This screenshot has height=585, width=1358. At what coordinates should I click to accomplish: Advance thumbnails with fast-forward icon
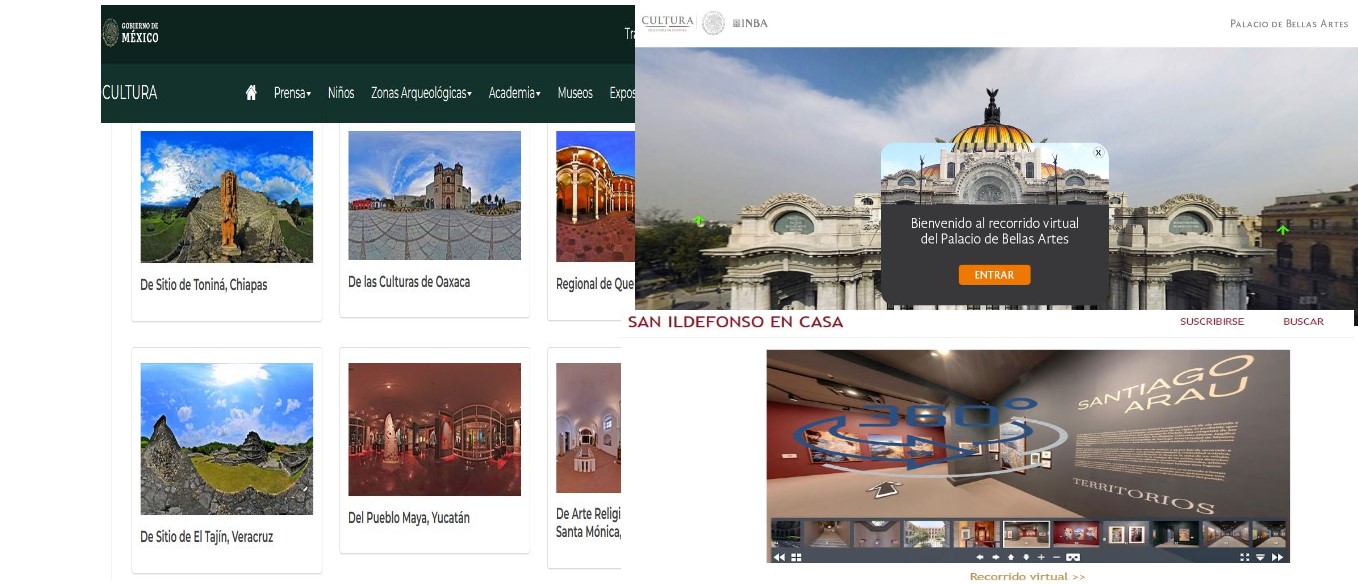1277,557
